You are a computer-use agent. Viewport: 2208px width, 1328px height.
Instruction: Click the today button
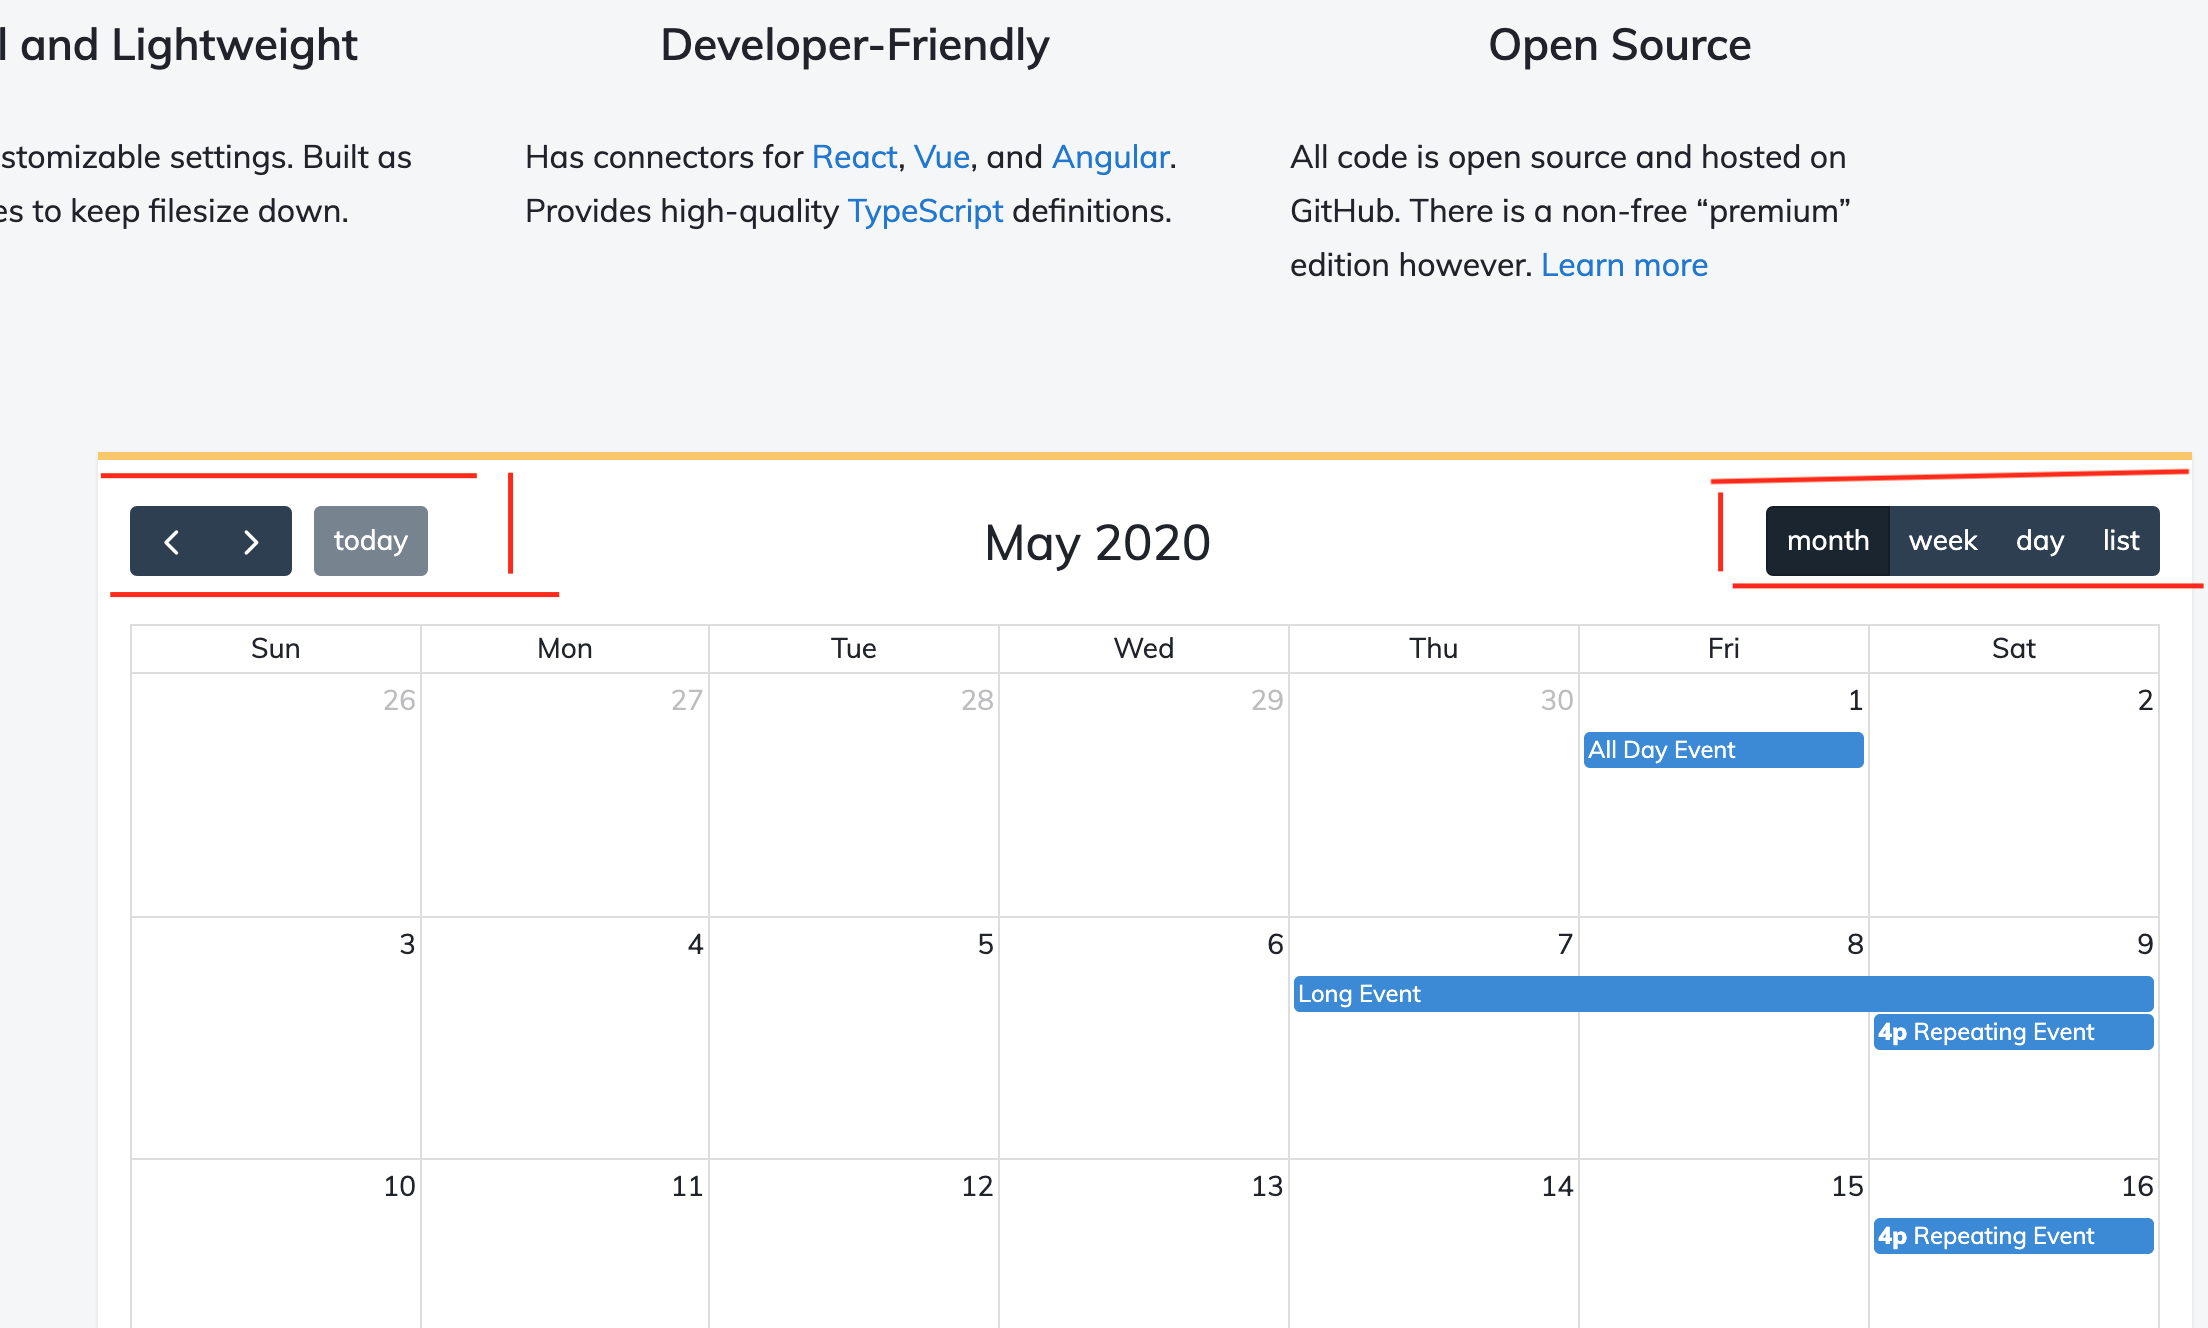(x=370, y=541)
